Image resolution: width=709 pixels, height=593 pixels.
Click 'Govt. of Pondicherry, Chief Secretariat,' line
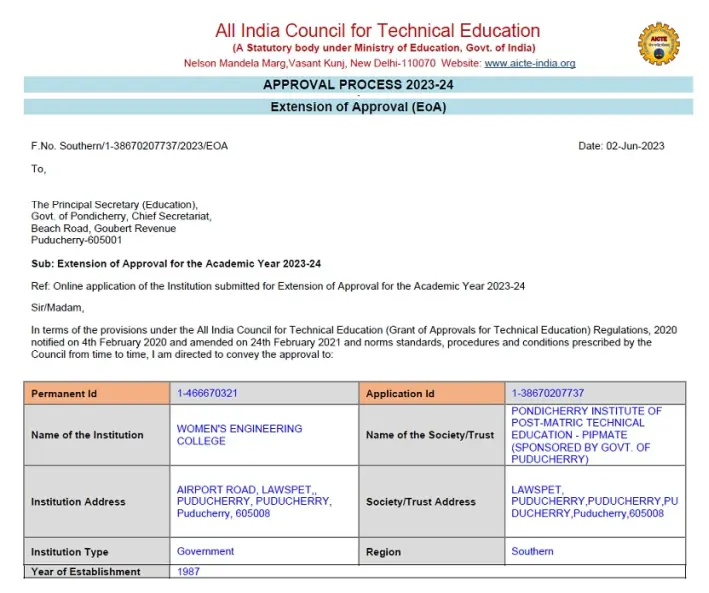click(121, 216)
